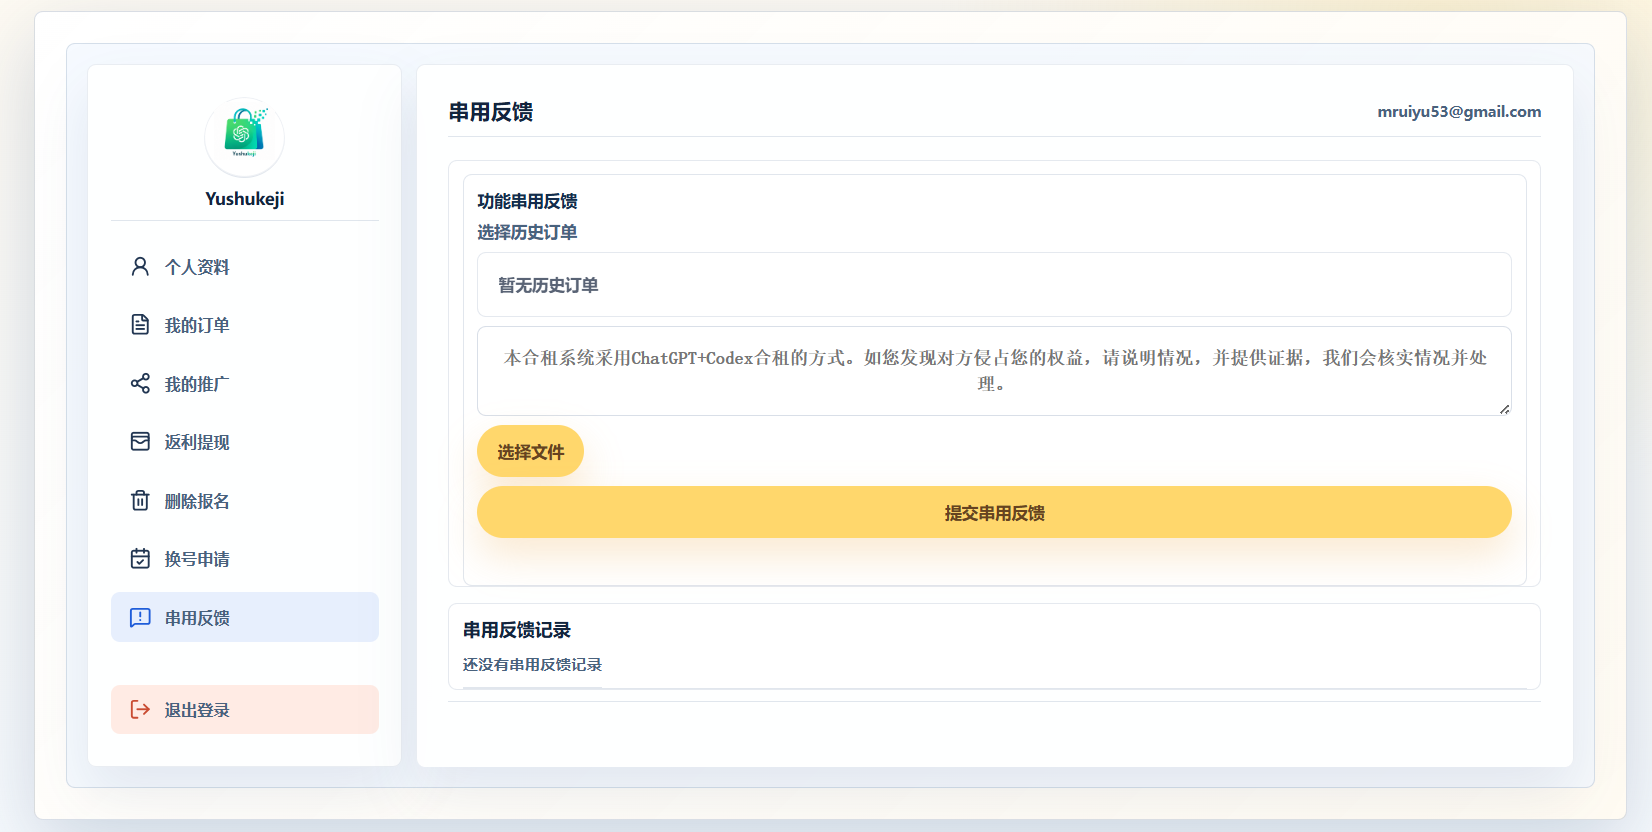Open 返利提现 in the sidebar
Viewport: 1652px width, 832px height.
[245, 442]
